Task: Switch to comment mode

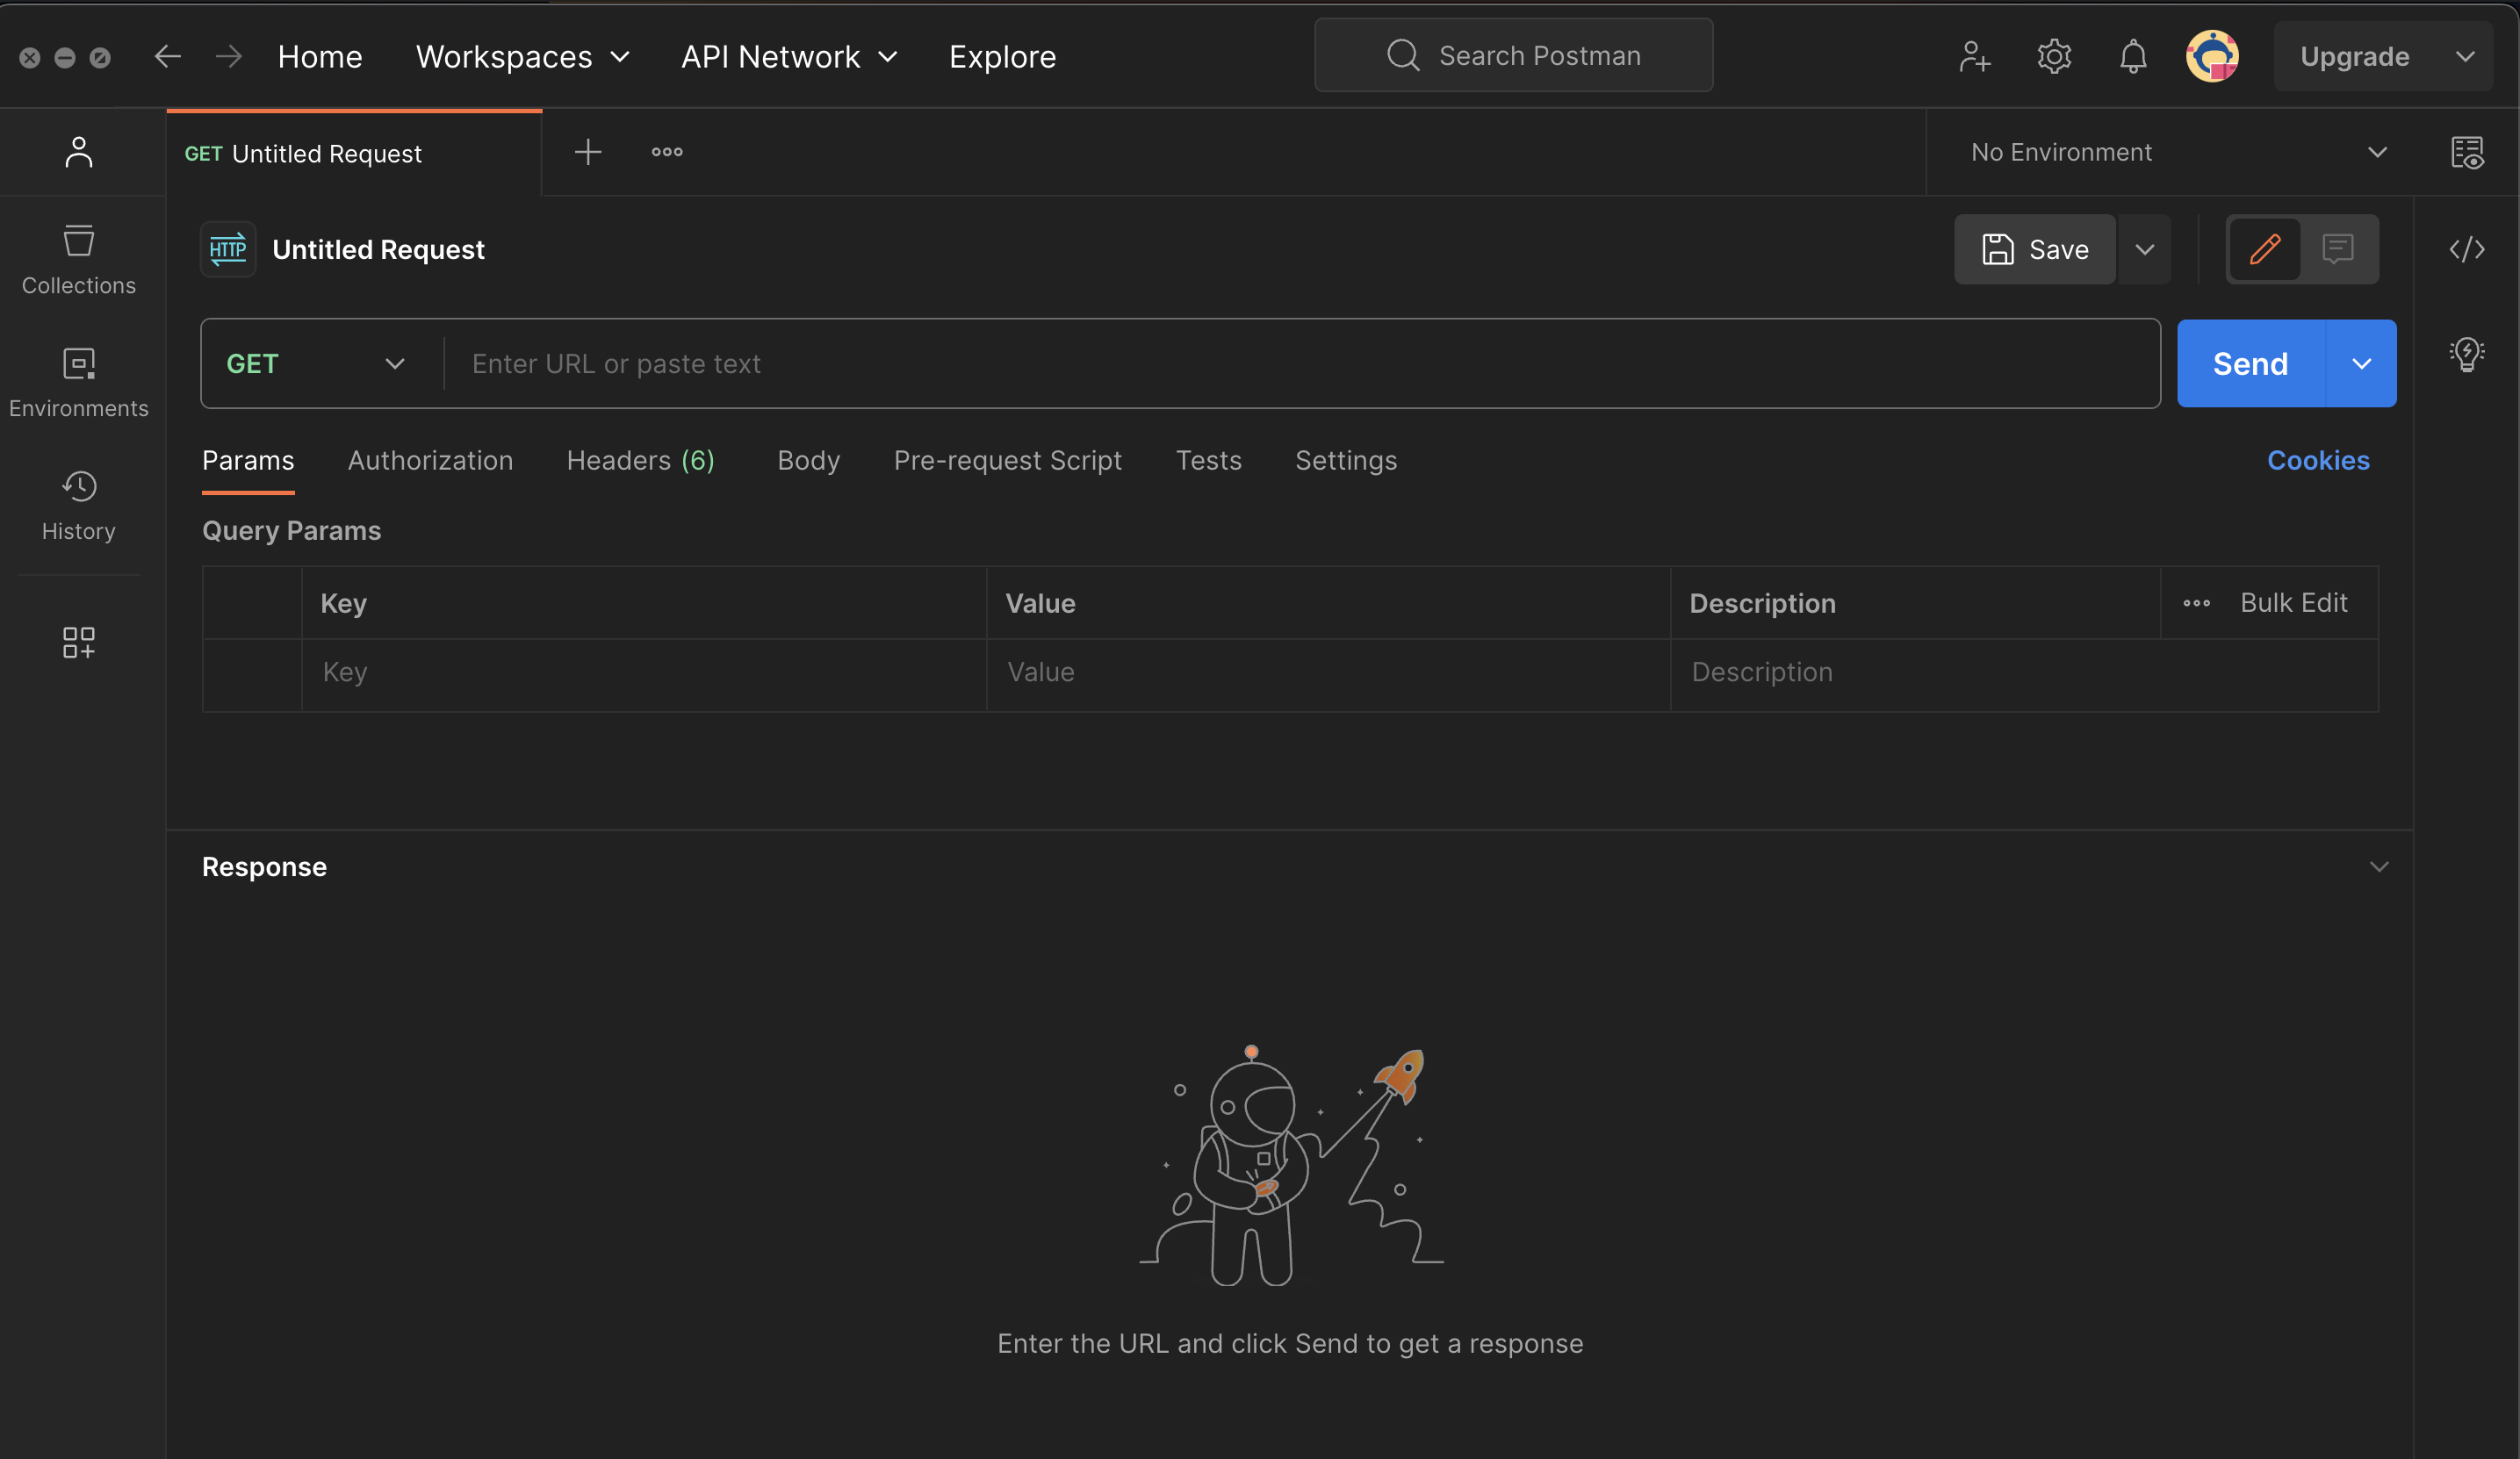Action: point(2338,249)
